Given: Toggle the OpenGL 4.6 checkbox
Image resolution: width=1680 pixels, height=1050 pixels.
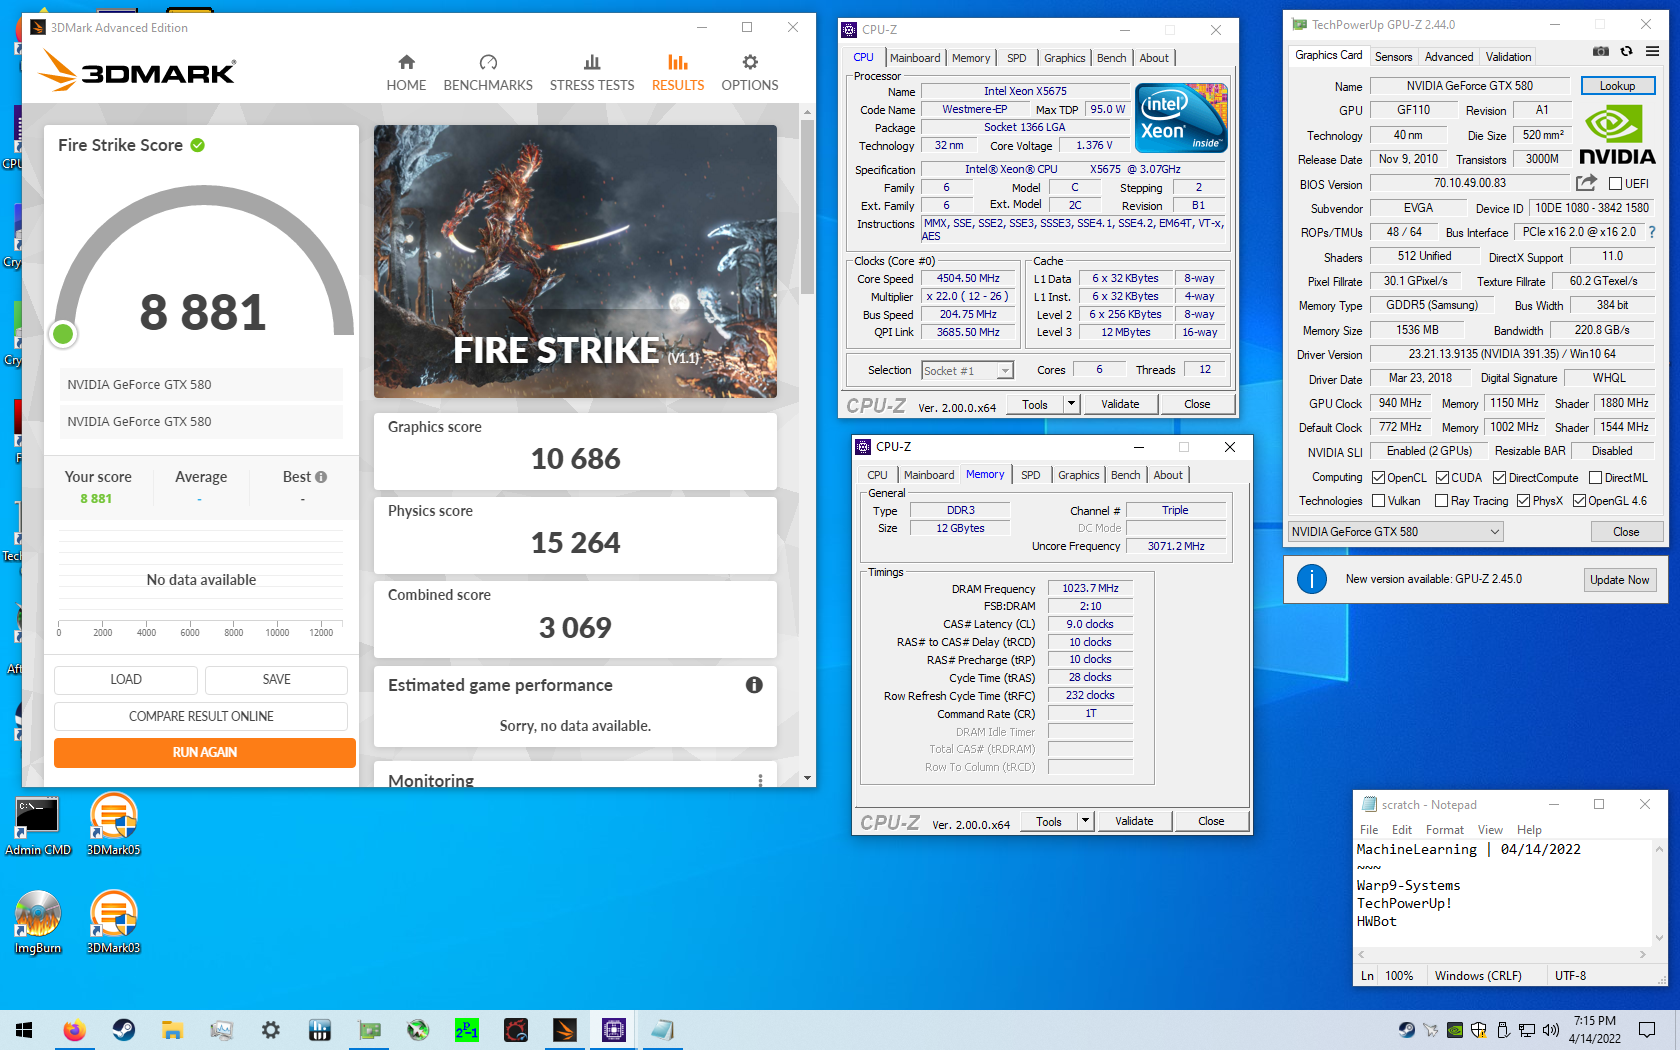Looking at the screenshot, I should tap(1579, 501).
